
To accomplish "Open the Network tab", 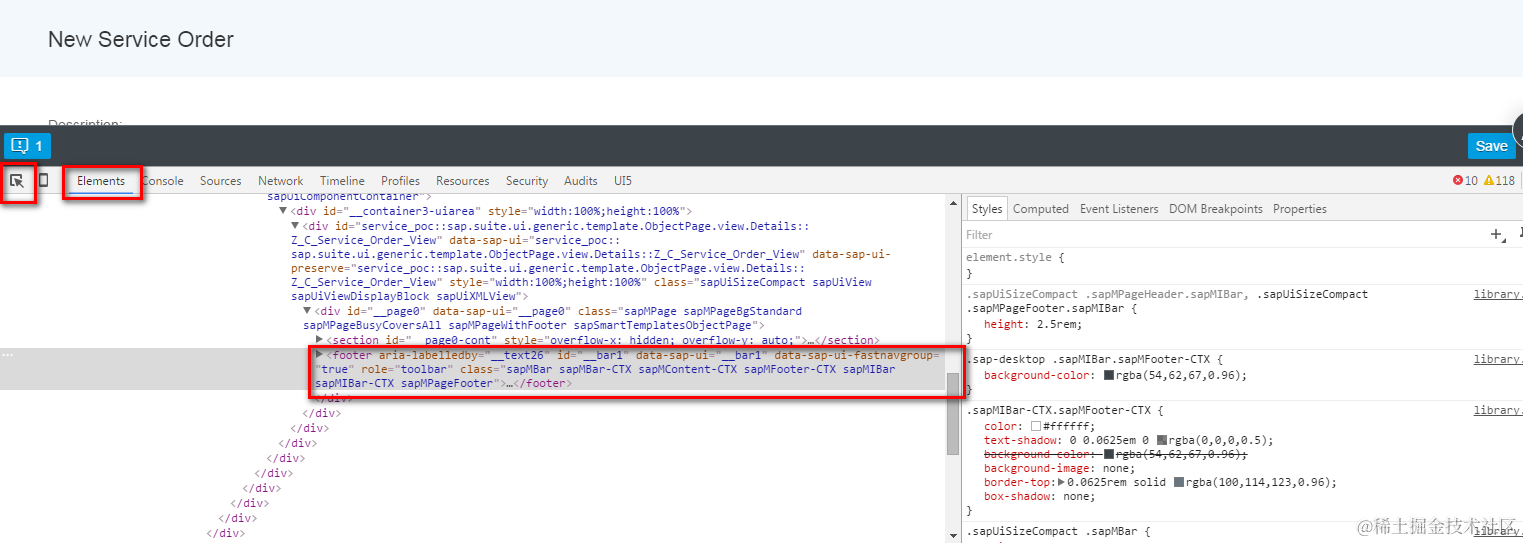I will (280, 181).
